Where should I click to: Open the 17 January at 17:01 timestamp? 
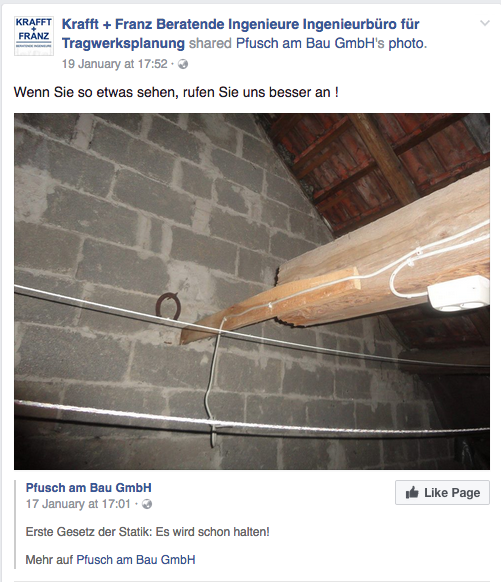click(x=78, y=504)
